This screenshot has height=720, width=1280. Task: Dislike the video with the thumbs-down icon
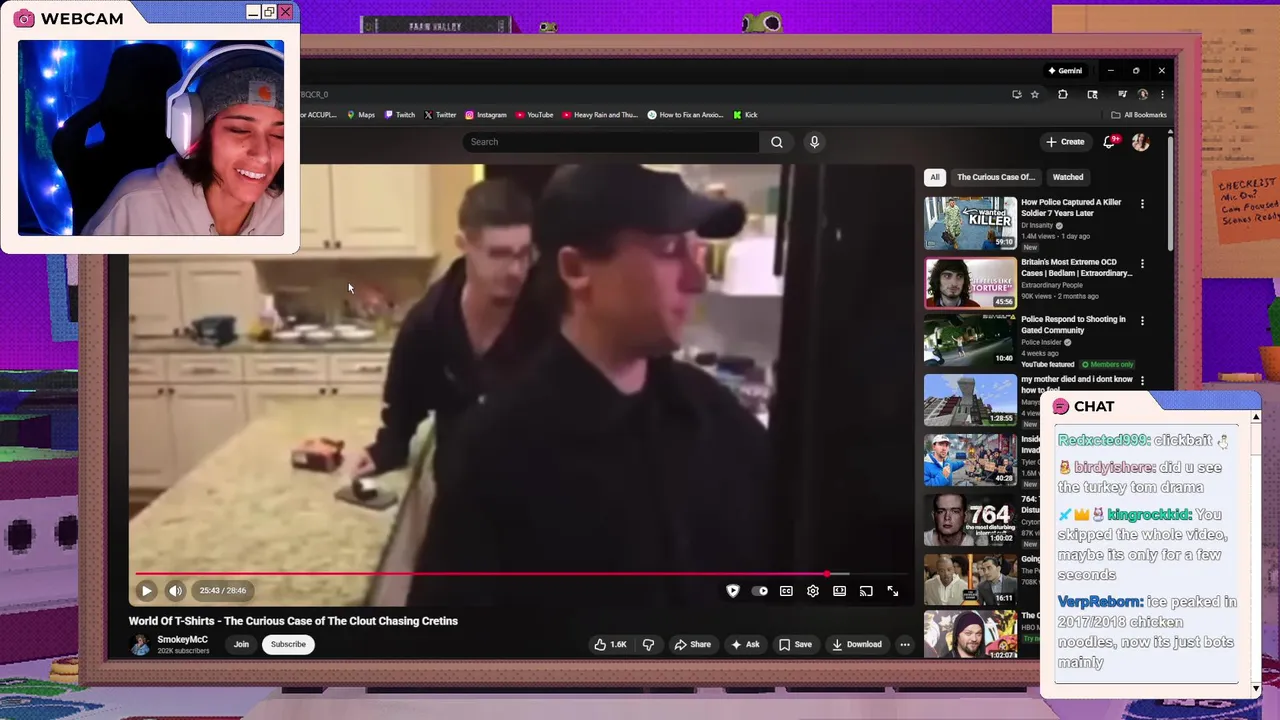[x=648, y=644]
